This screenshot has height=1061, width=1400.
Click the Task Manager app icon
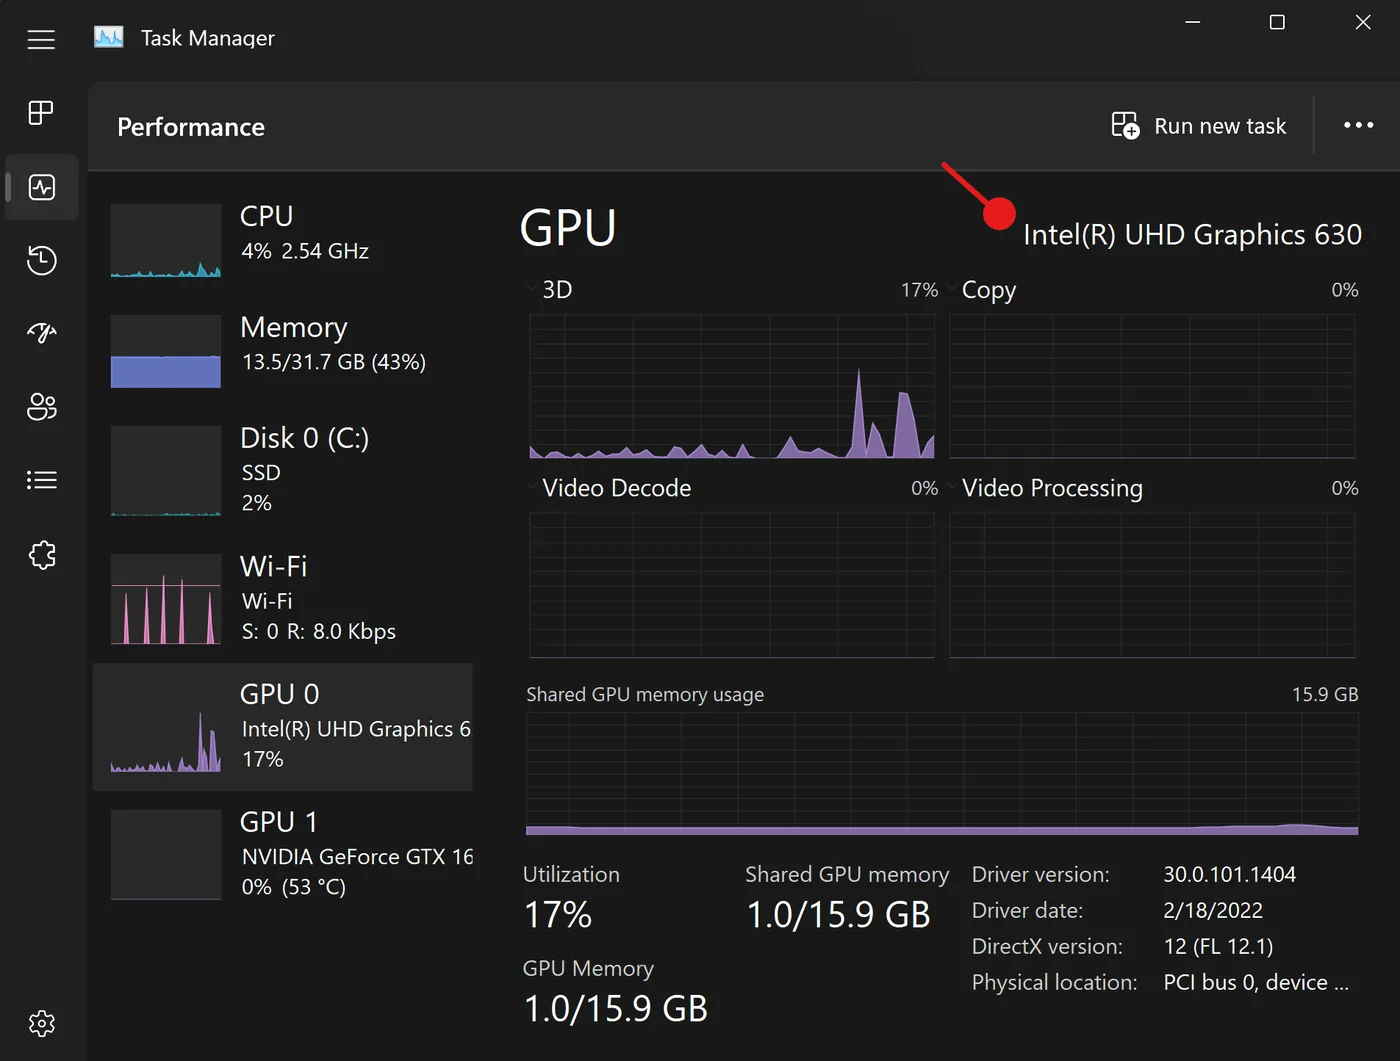click(x=109, y=38)
